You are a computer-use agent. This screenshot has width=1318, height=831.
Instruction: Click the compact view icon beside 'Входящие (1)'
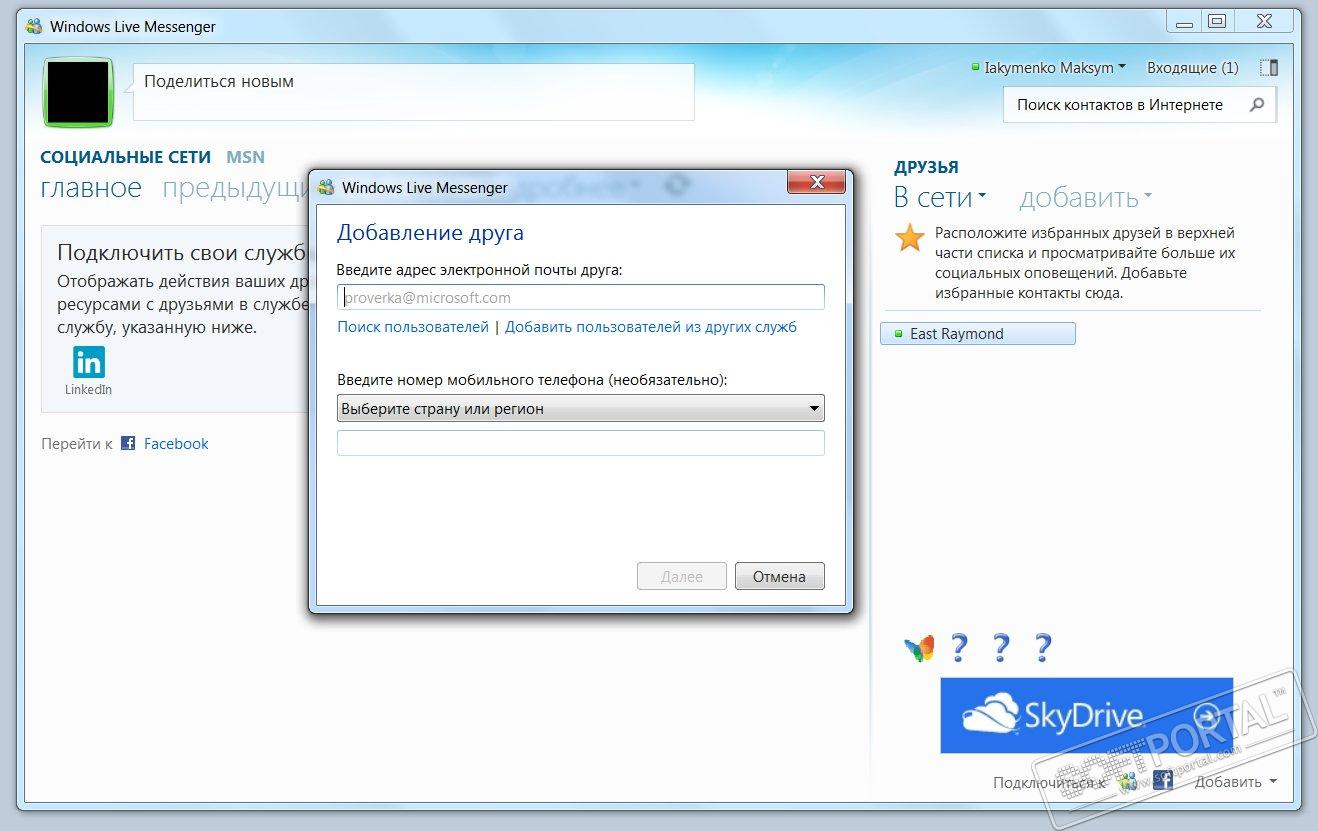click(1269, 68)
